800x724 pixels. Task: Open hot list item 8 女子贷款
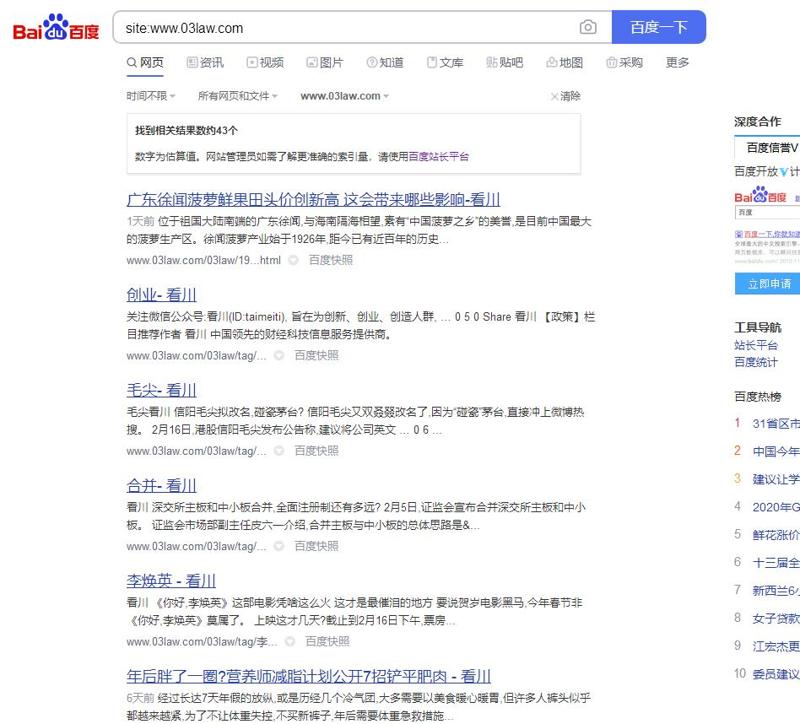tap(776, 618)
